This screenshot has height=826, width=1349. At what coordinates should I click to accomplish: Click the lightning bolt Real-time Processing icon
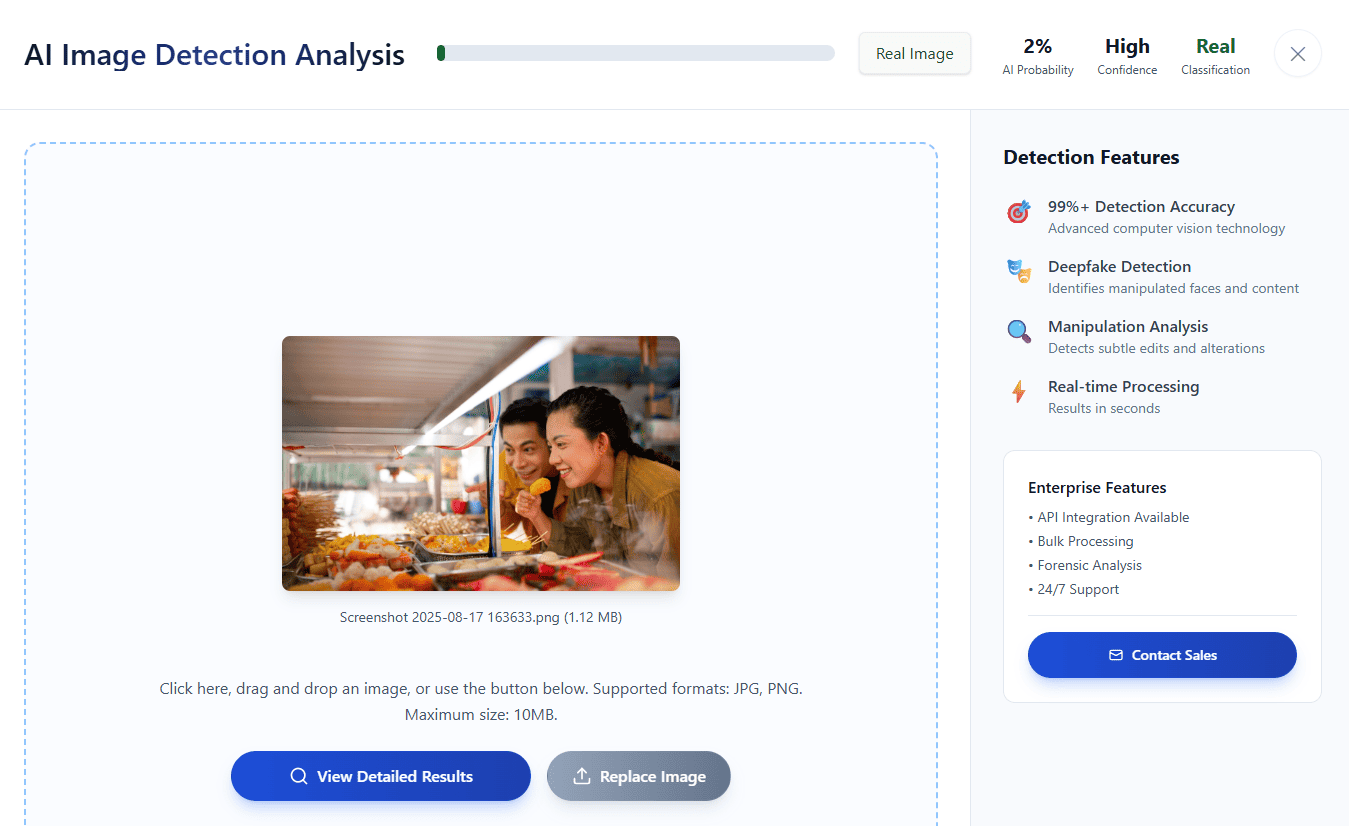(1018, 391)
